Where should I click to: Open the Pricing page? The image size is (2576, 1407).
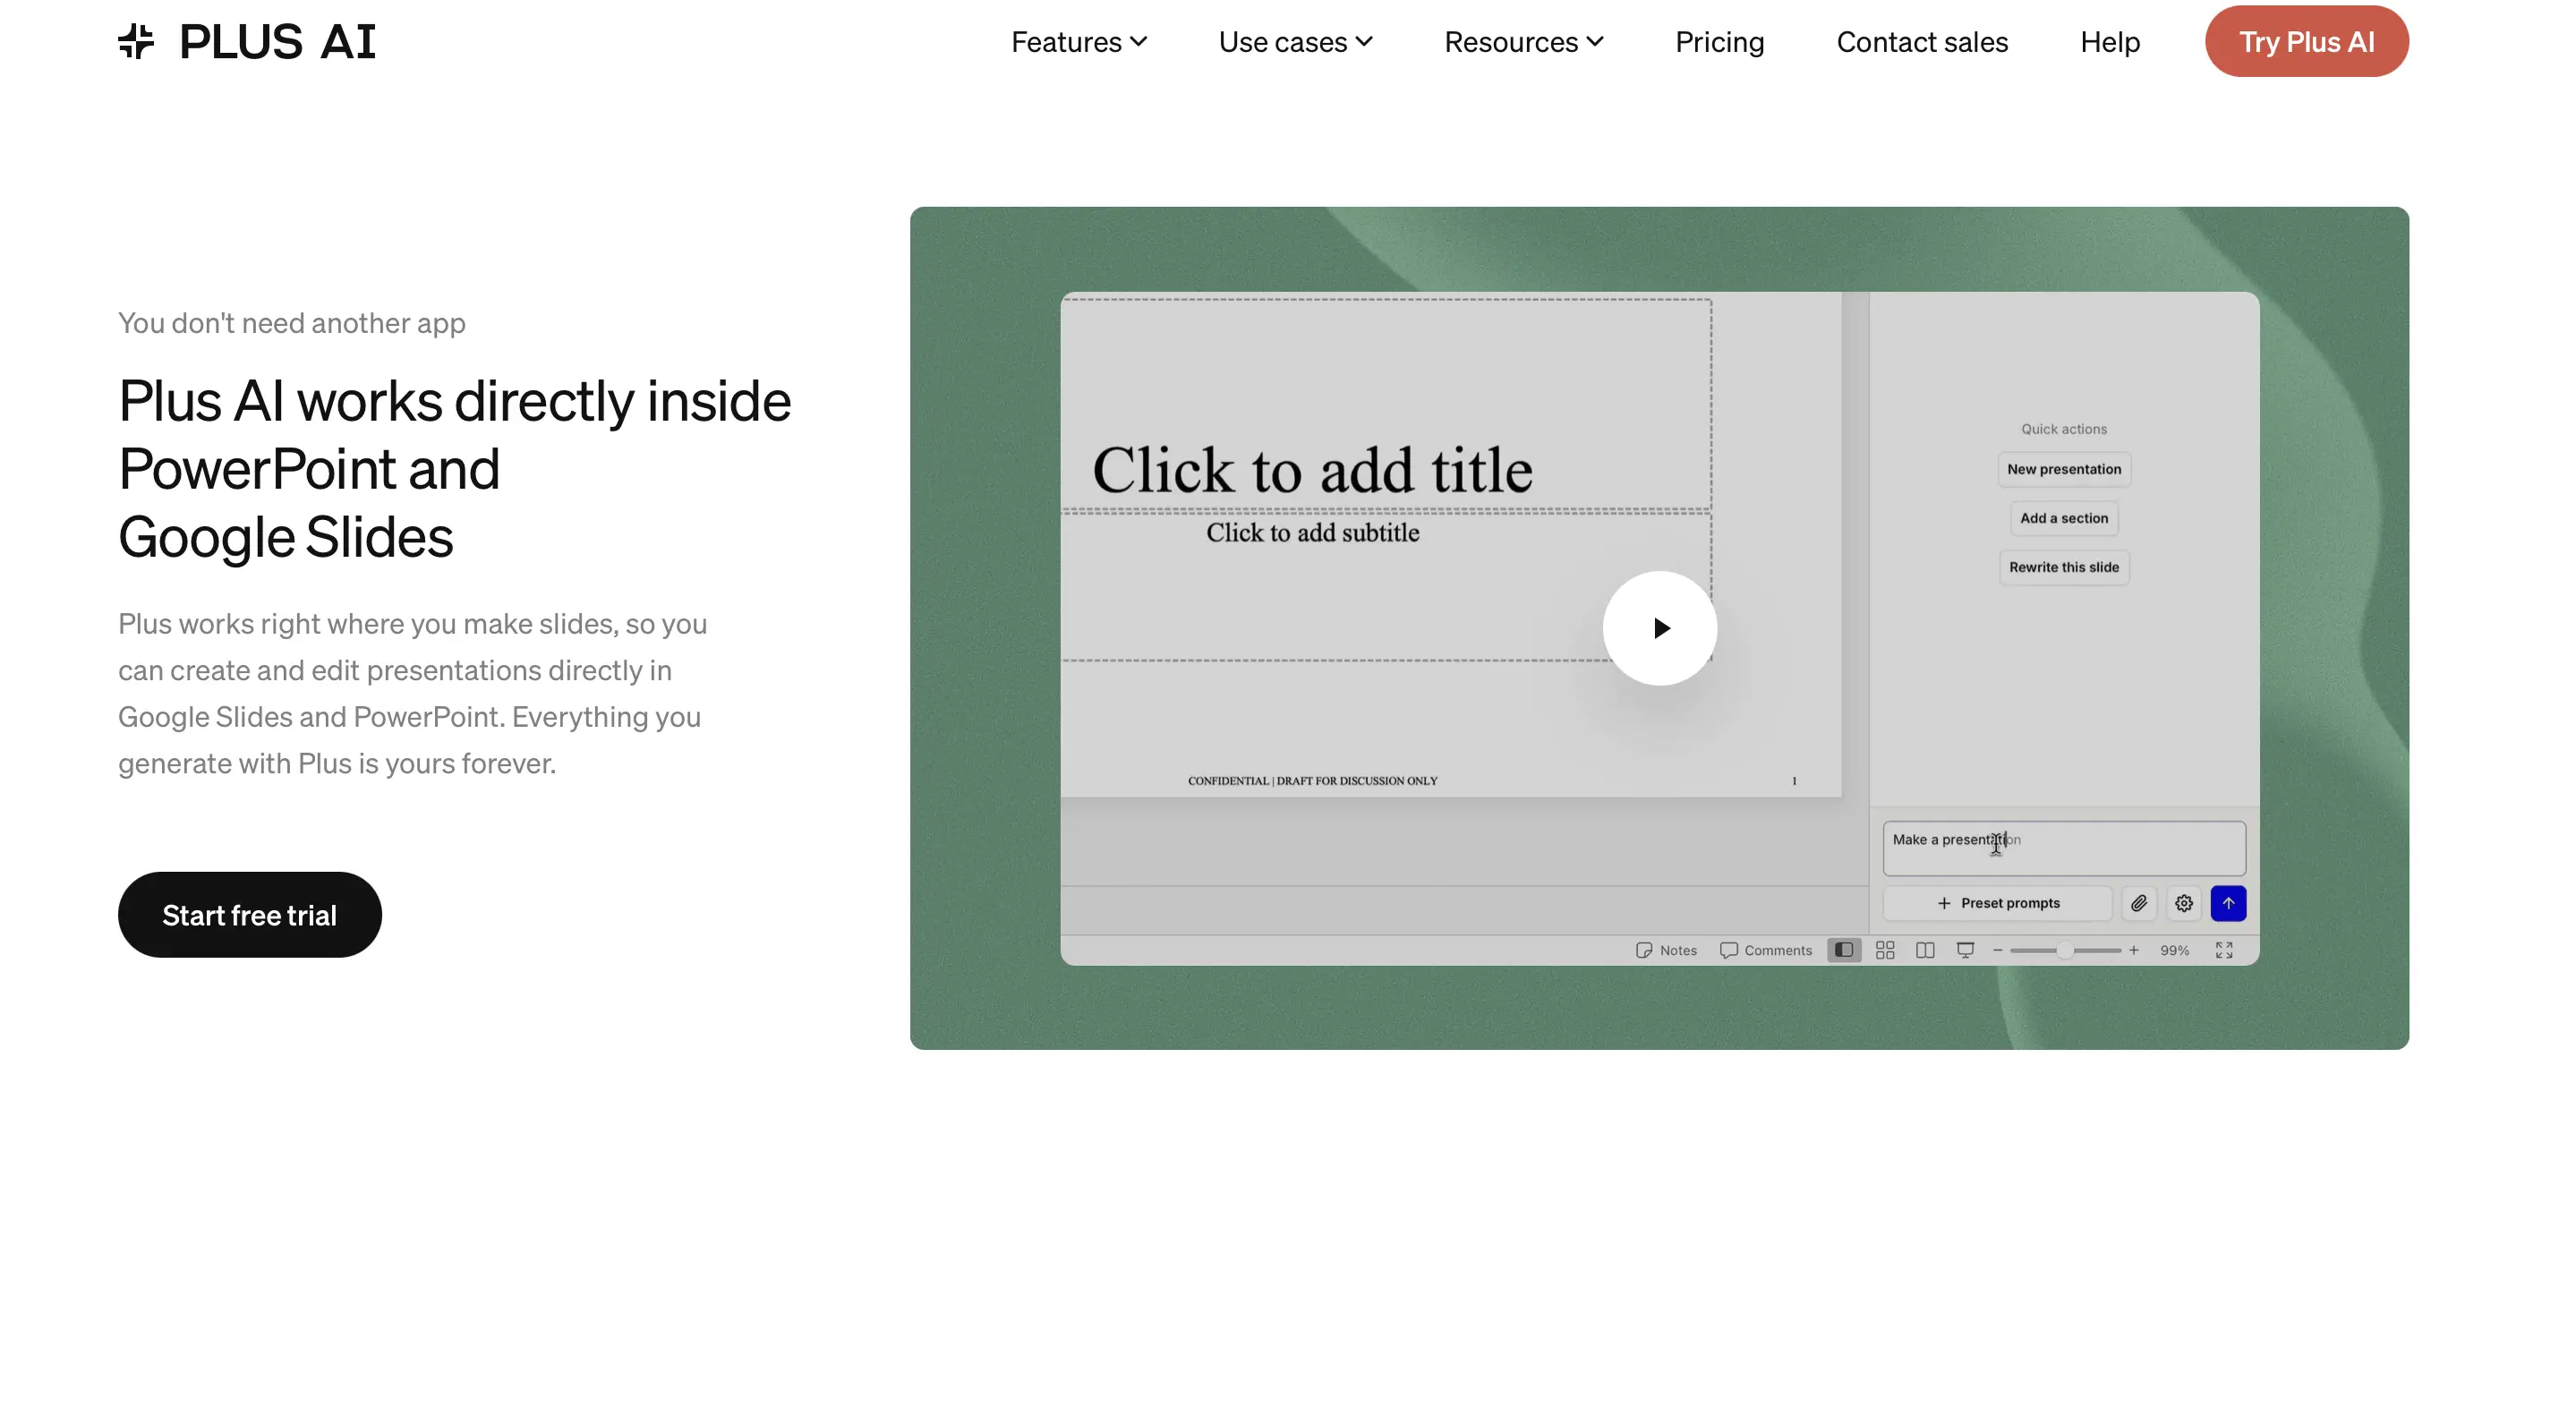(x=1719, y=42)
